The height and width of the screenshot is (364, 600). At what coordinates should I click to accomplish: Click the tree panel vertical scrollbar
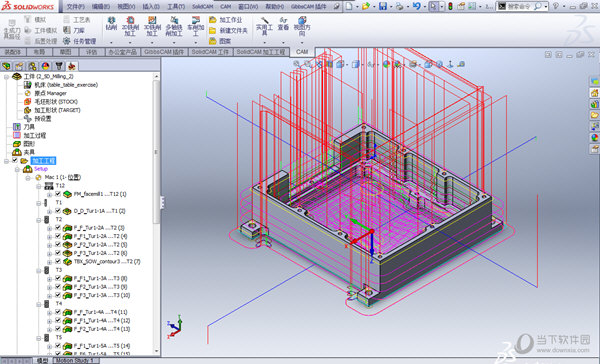click(156, 151)
